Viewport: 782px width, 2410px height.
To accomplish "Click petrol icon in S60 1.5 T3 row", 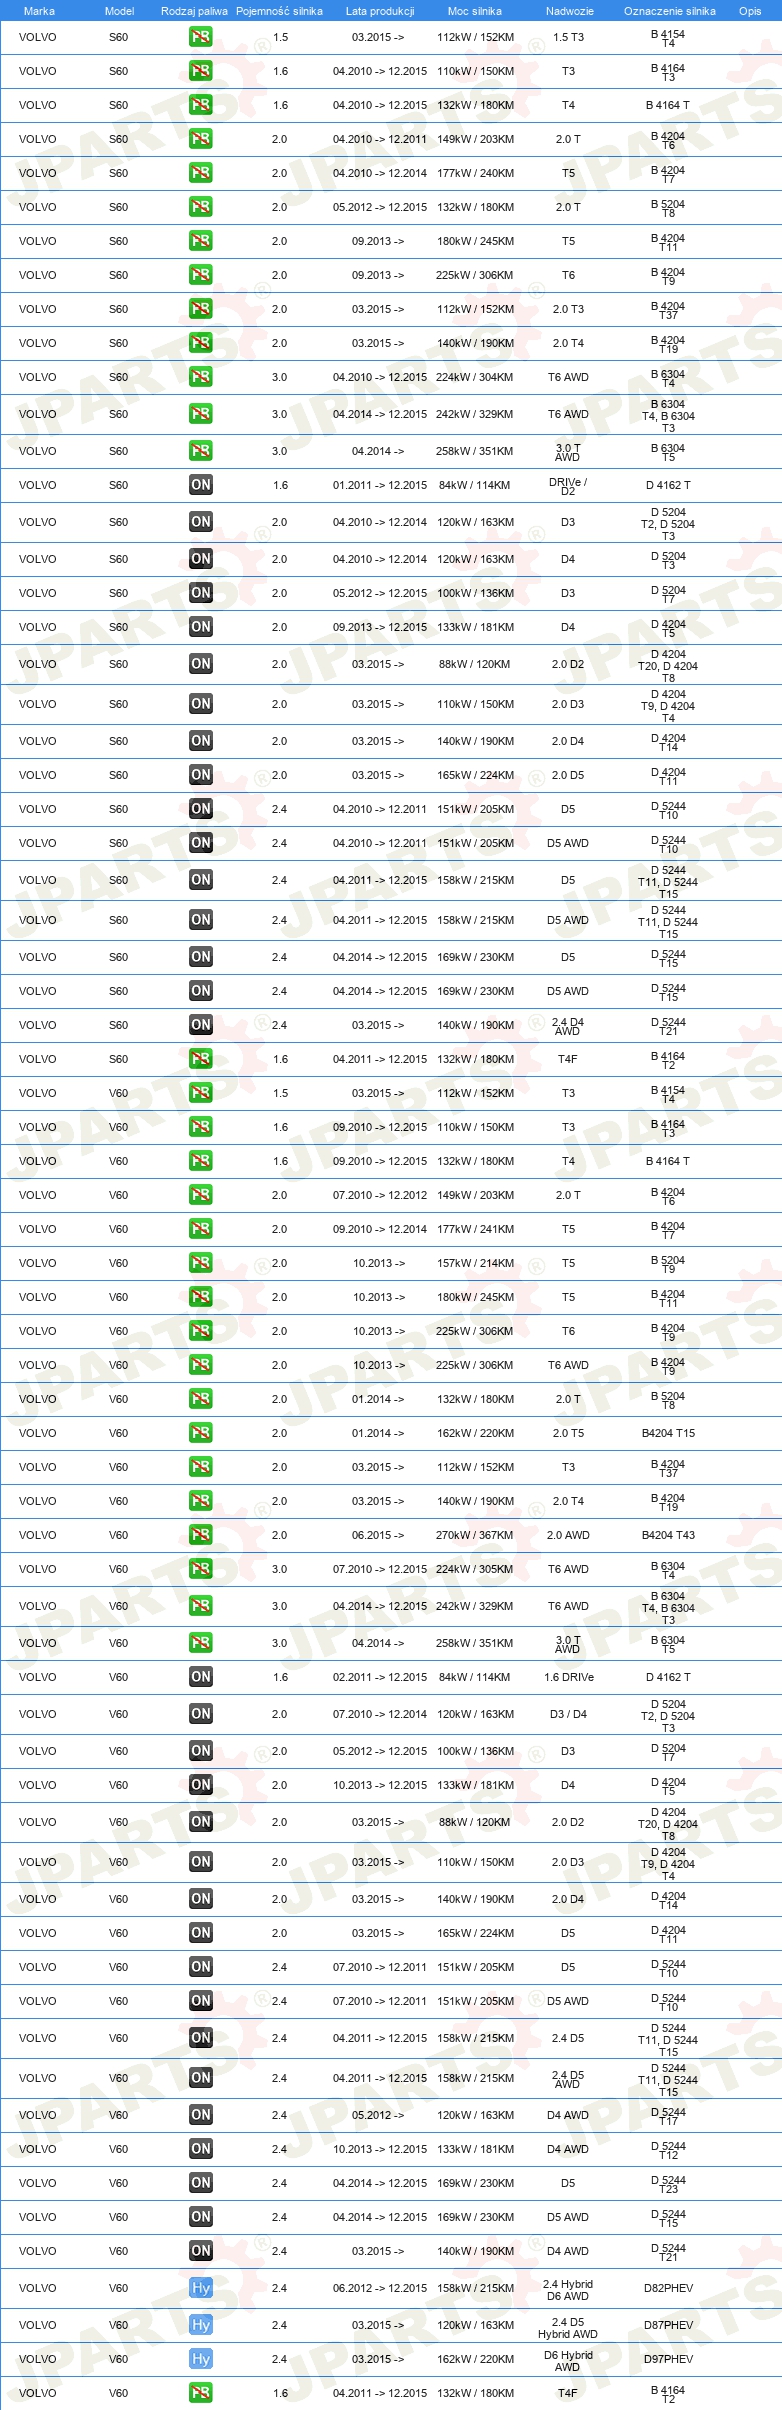I will 200,37.
